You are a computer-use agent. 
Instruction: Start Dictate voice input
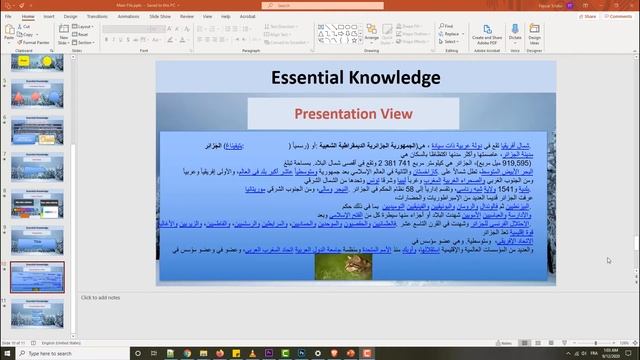(x=515, y=33)
